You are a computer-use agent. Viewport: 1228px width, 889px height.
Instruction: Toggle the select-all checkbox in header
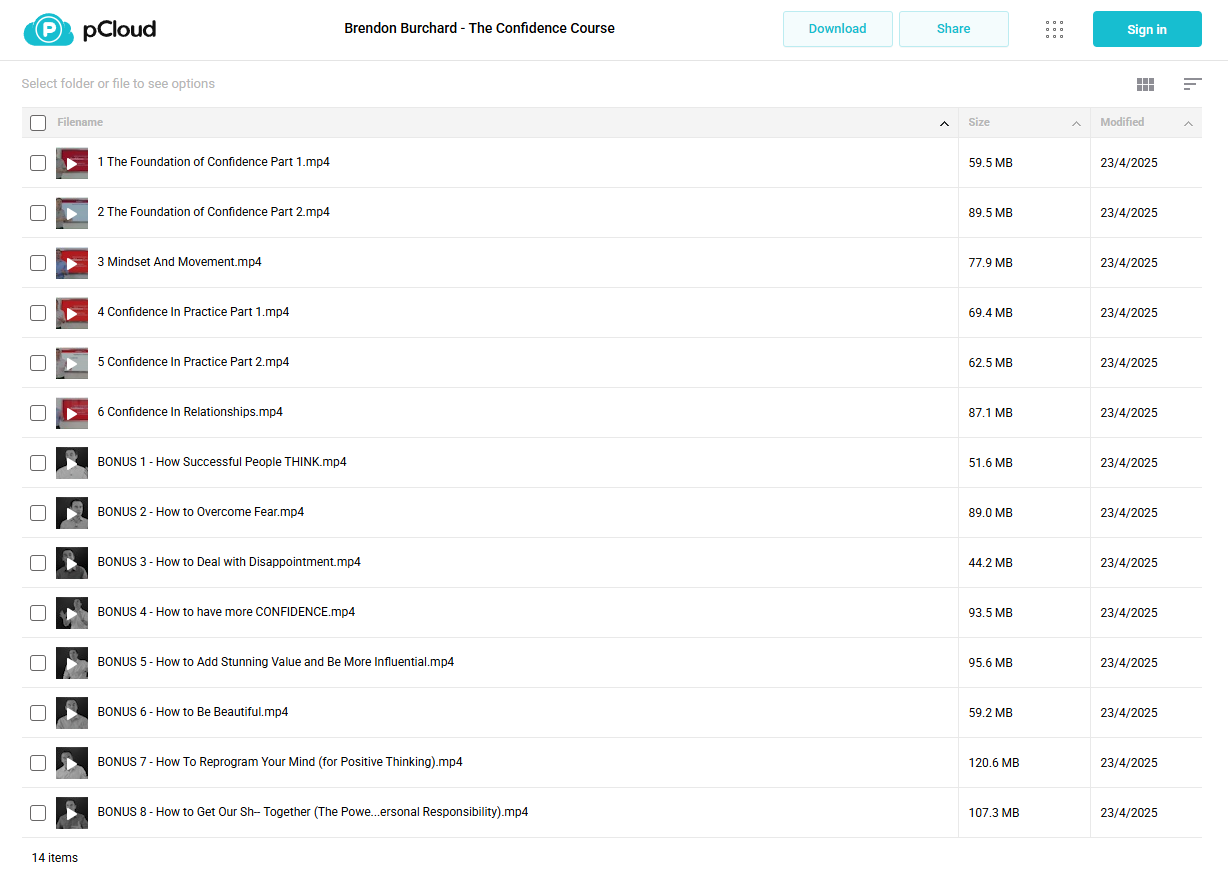[x=38, y=123]
